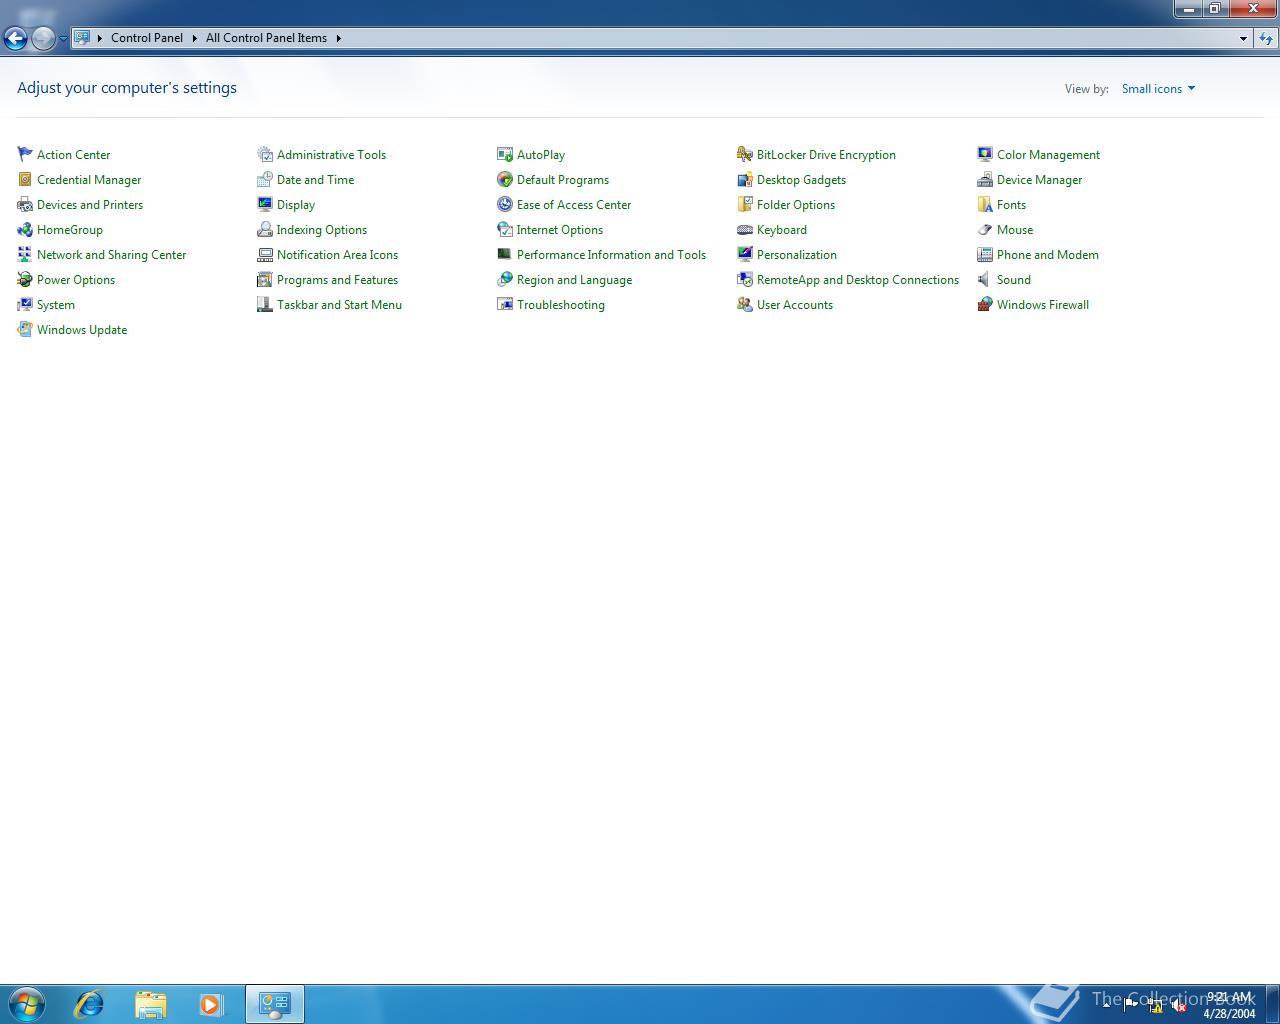Click the AutoPlay icon
The height and width of the screenshot is (1024, 1280).
505,154
